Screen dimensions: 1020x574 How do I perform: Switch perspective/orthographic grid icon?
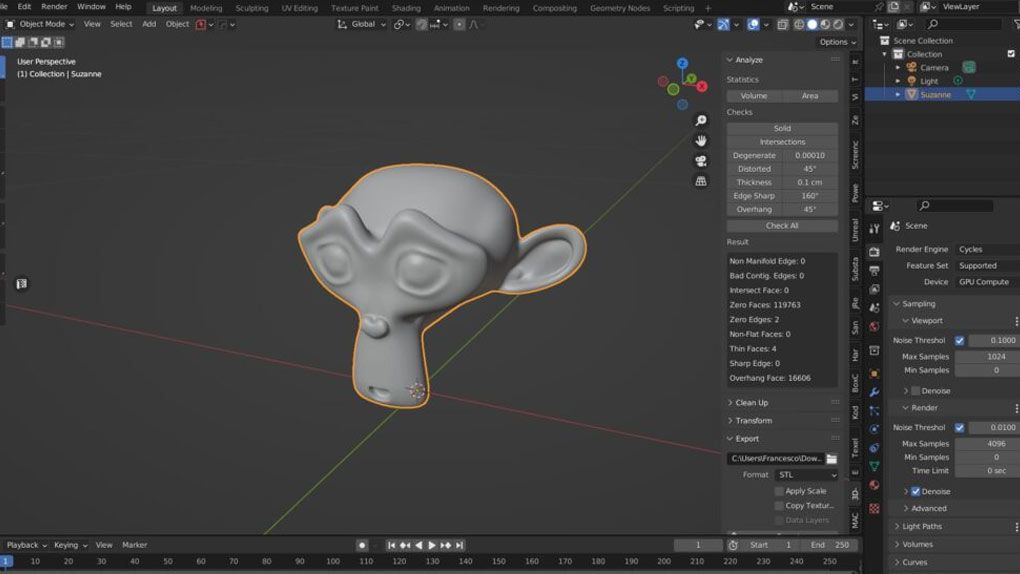click(701, 181)
